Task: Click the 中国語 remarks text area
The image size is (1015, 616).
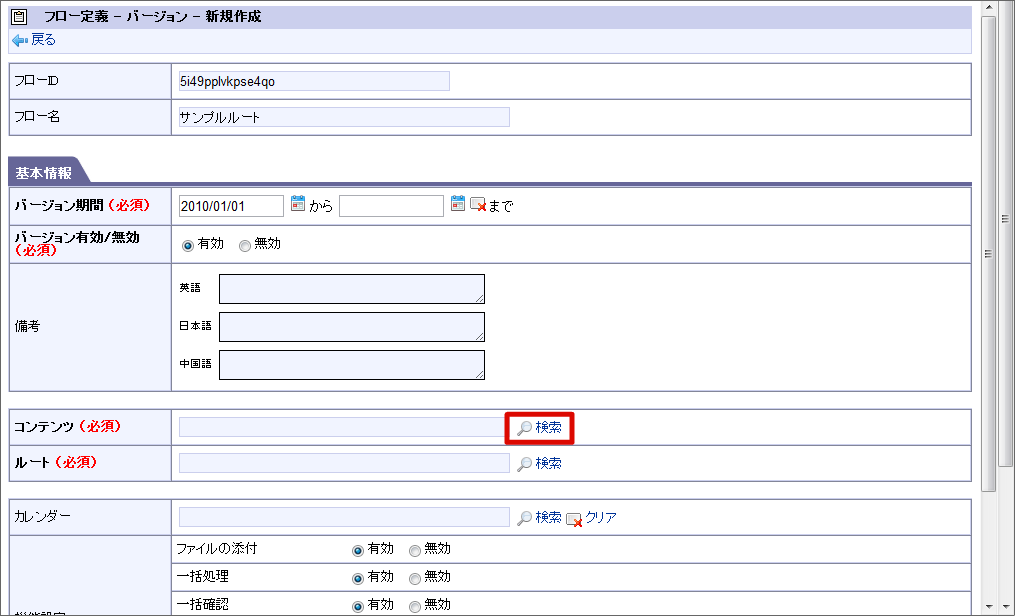Action: [351, 365]
